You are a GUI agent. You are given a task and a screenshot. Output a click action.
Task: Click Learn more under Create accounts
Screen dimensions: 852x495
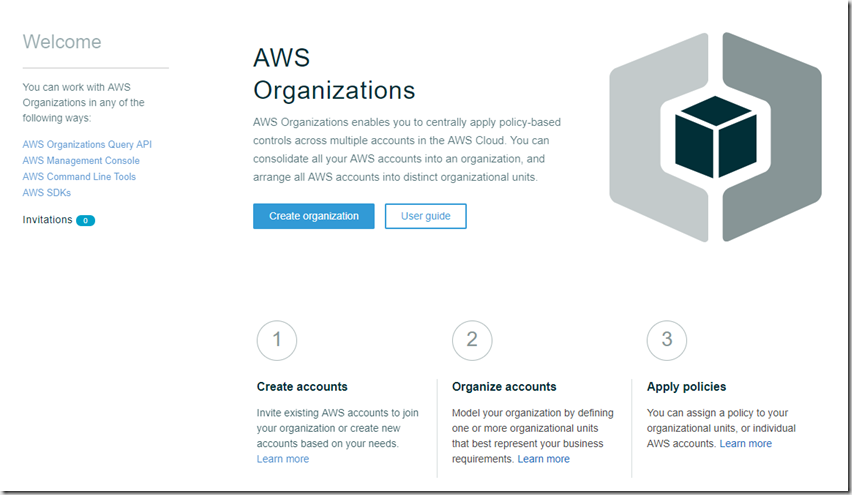[283, 459]
